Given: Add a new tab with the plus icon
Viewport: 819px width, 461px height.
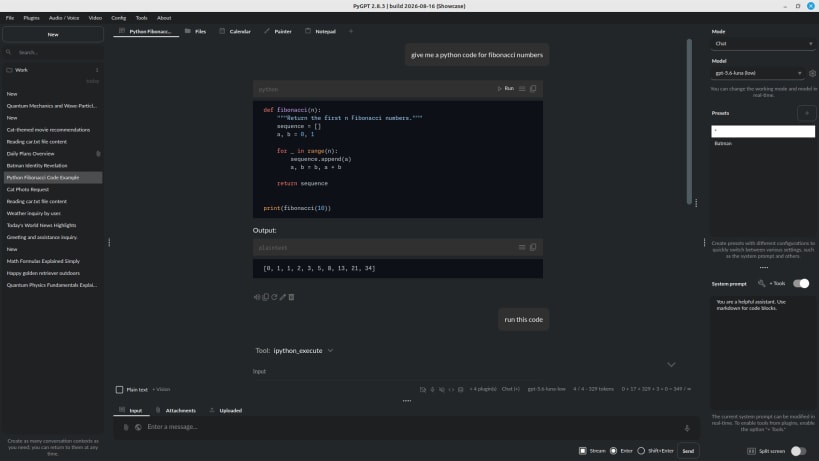Looking at the screenshot, I should (351, 31).
